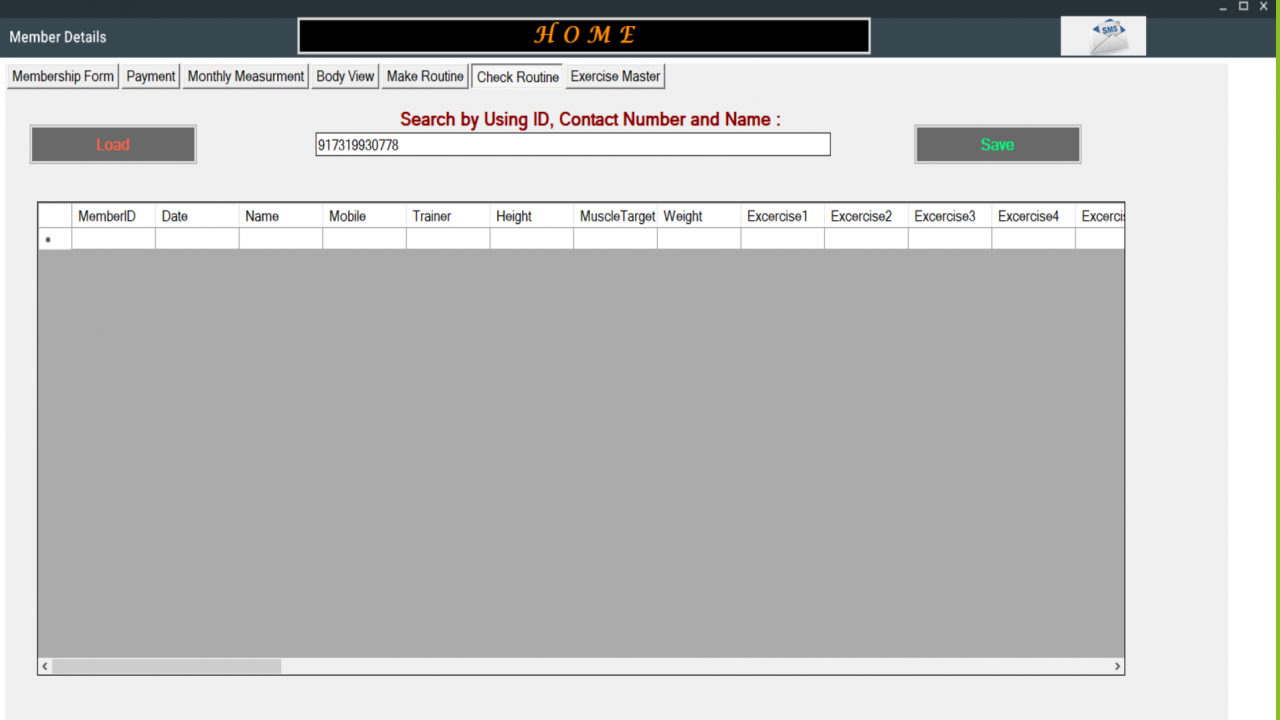Click the MemberID column header

[x=113, y=216]
